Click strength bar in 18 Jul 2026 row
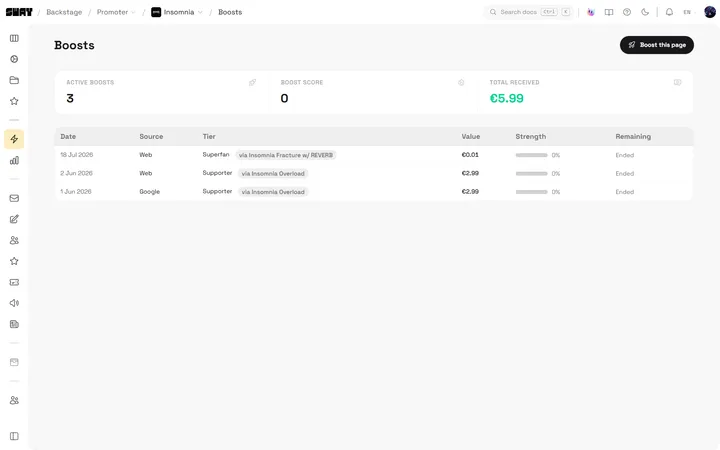The width and height of the screenshot is (720, 450). pyautogui.click(x=531, y=155)
